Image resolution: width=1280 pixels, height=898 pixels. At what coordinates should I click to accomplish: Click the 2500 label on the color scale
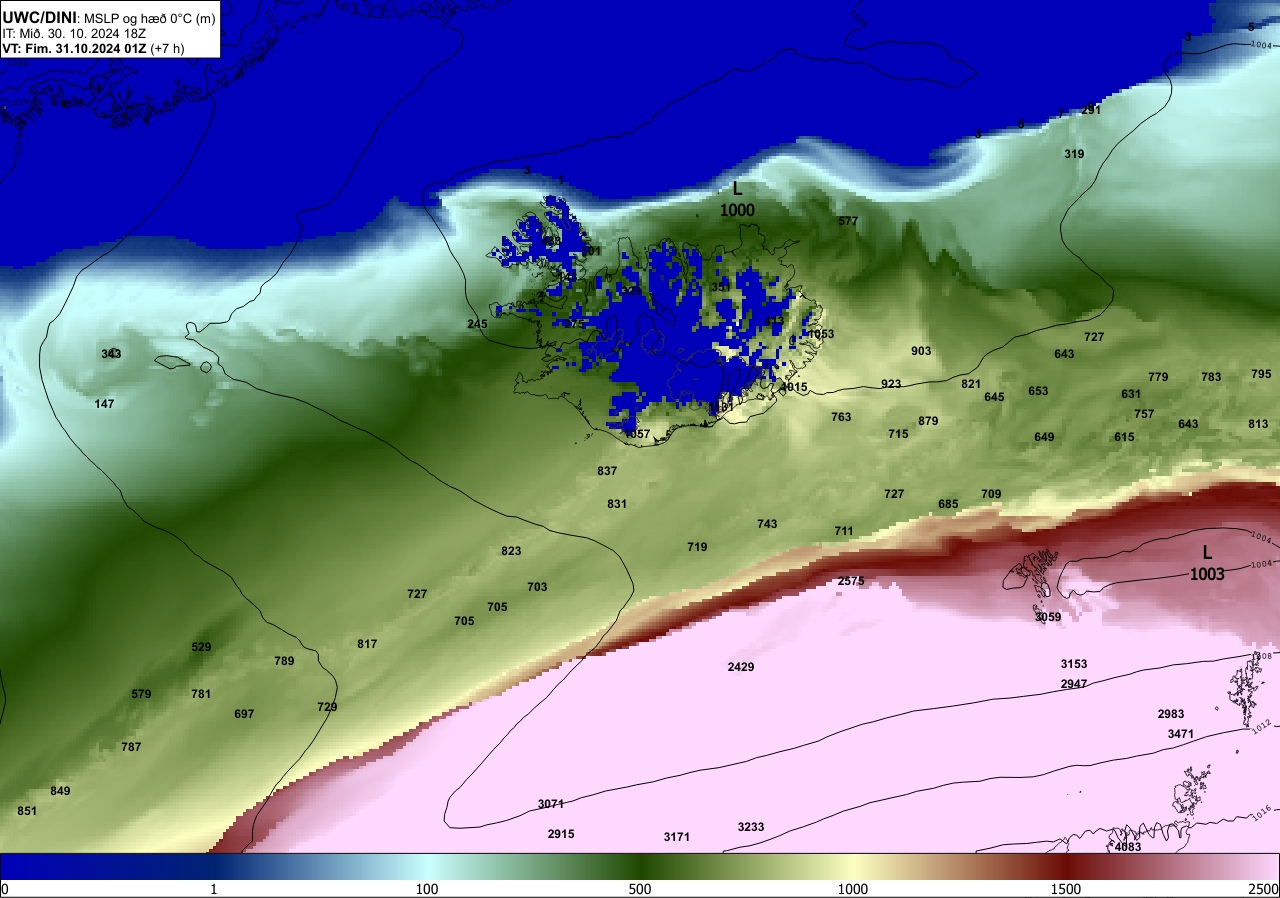(1263, 889)
